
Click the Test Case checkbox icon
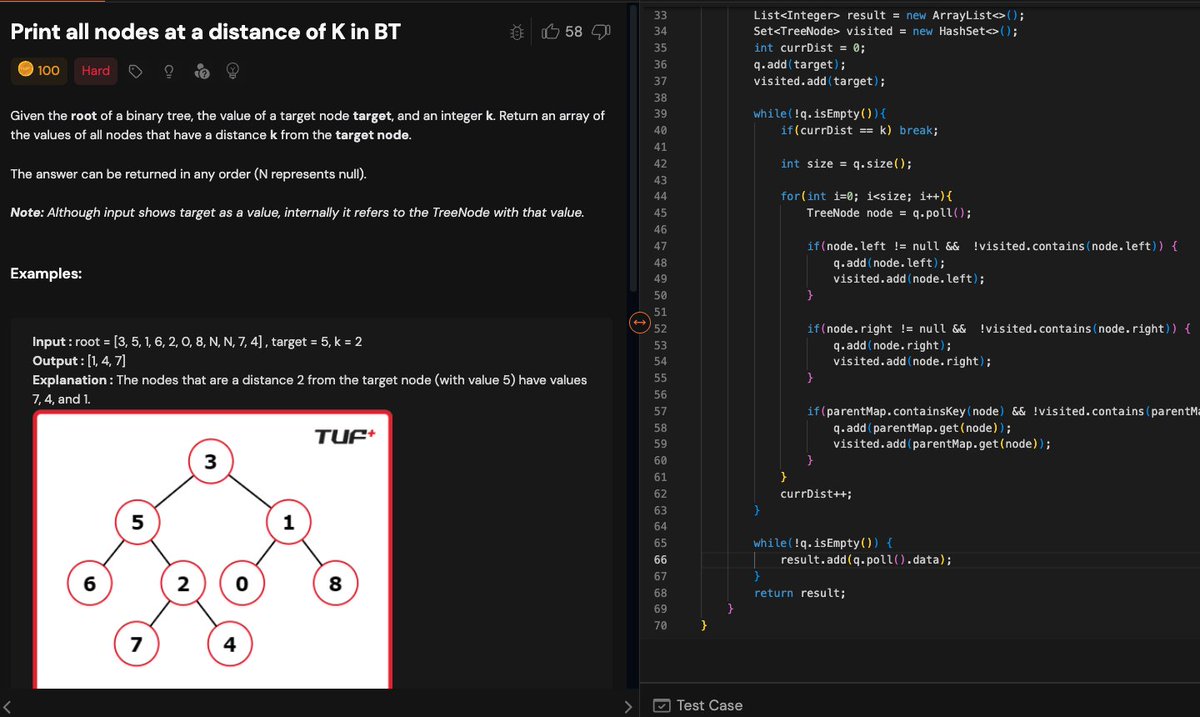(x=662, y=705)
